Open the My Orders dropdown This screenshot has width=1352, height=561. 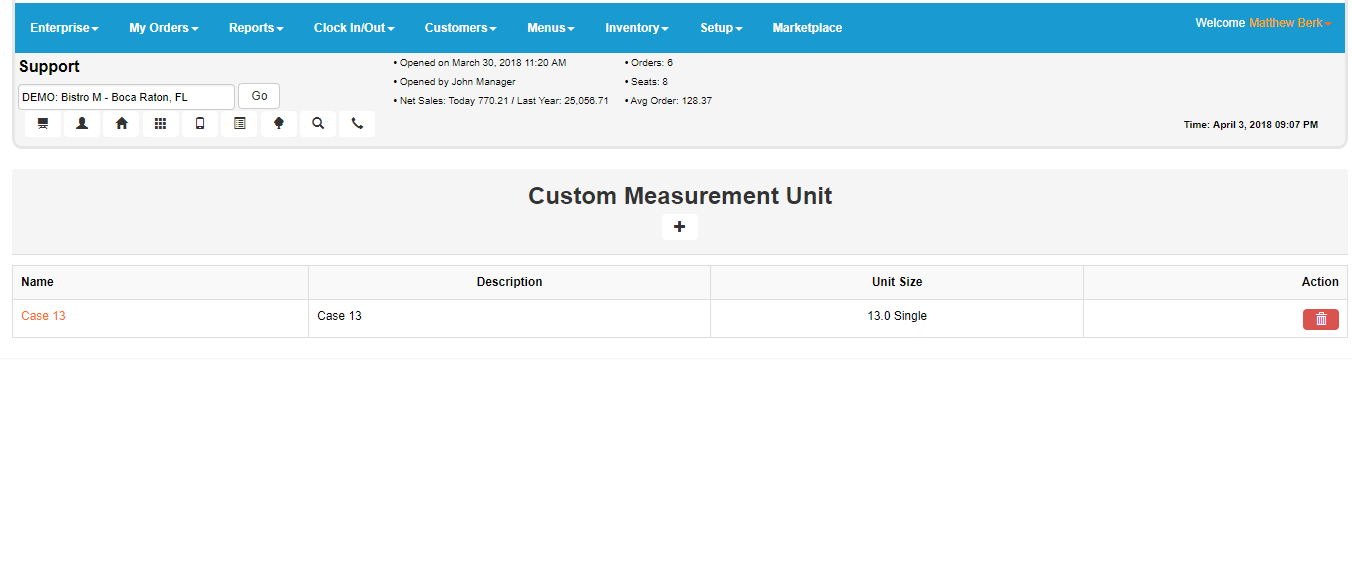tap(164, 28)
